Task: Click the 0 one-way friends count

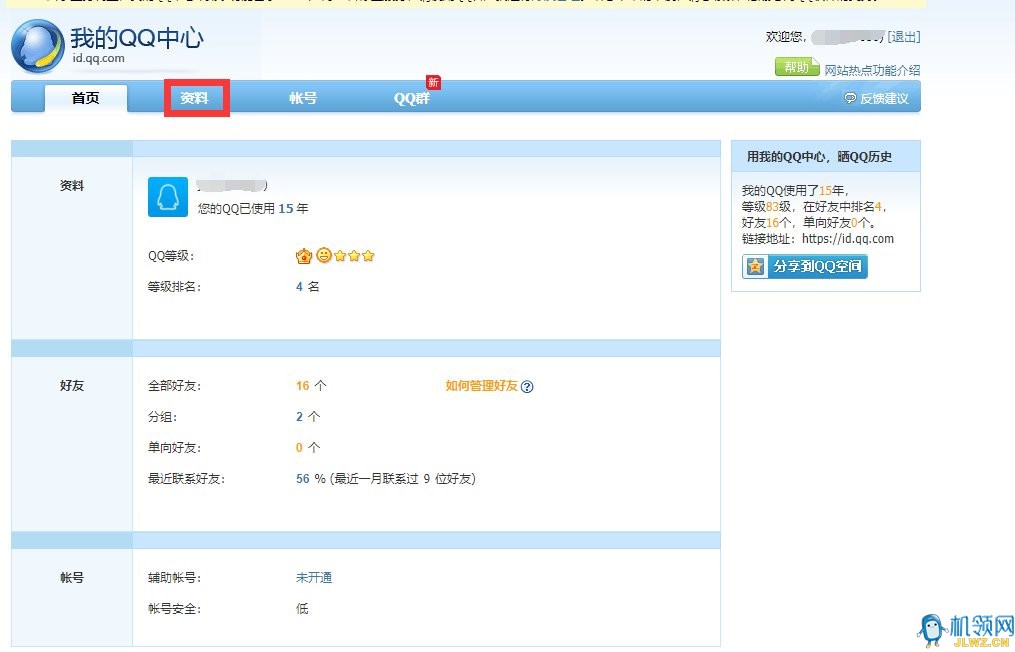Action: coord(299,448)
